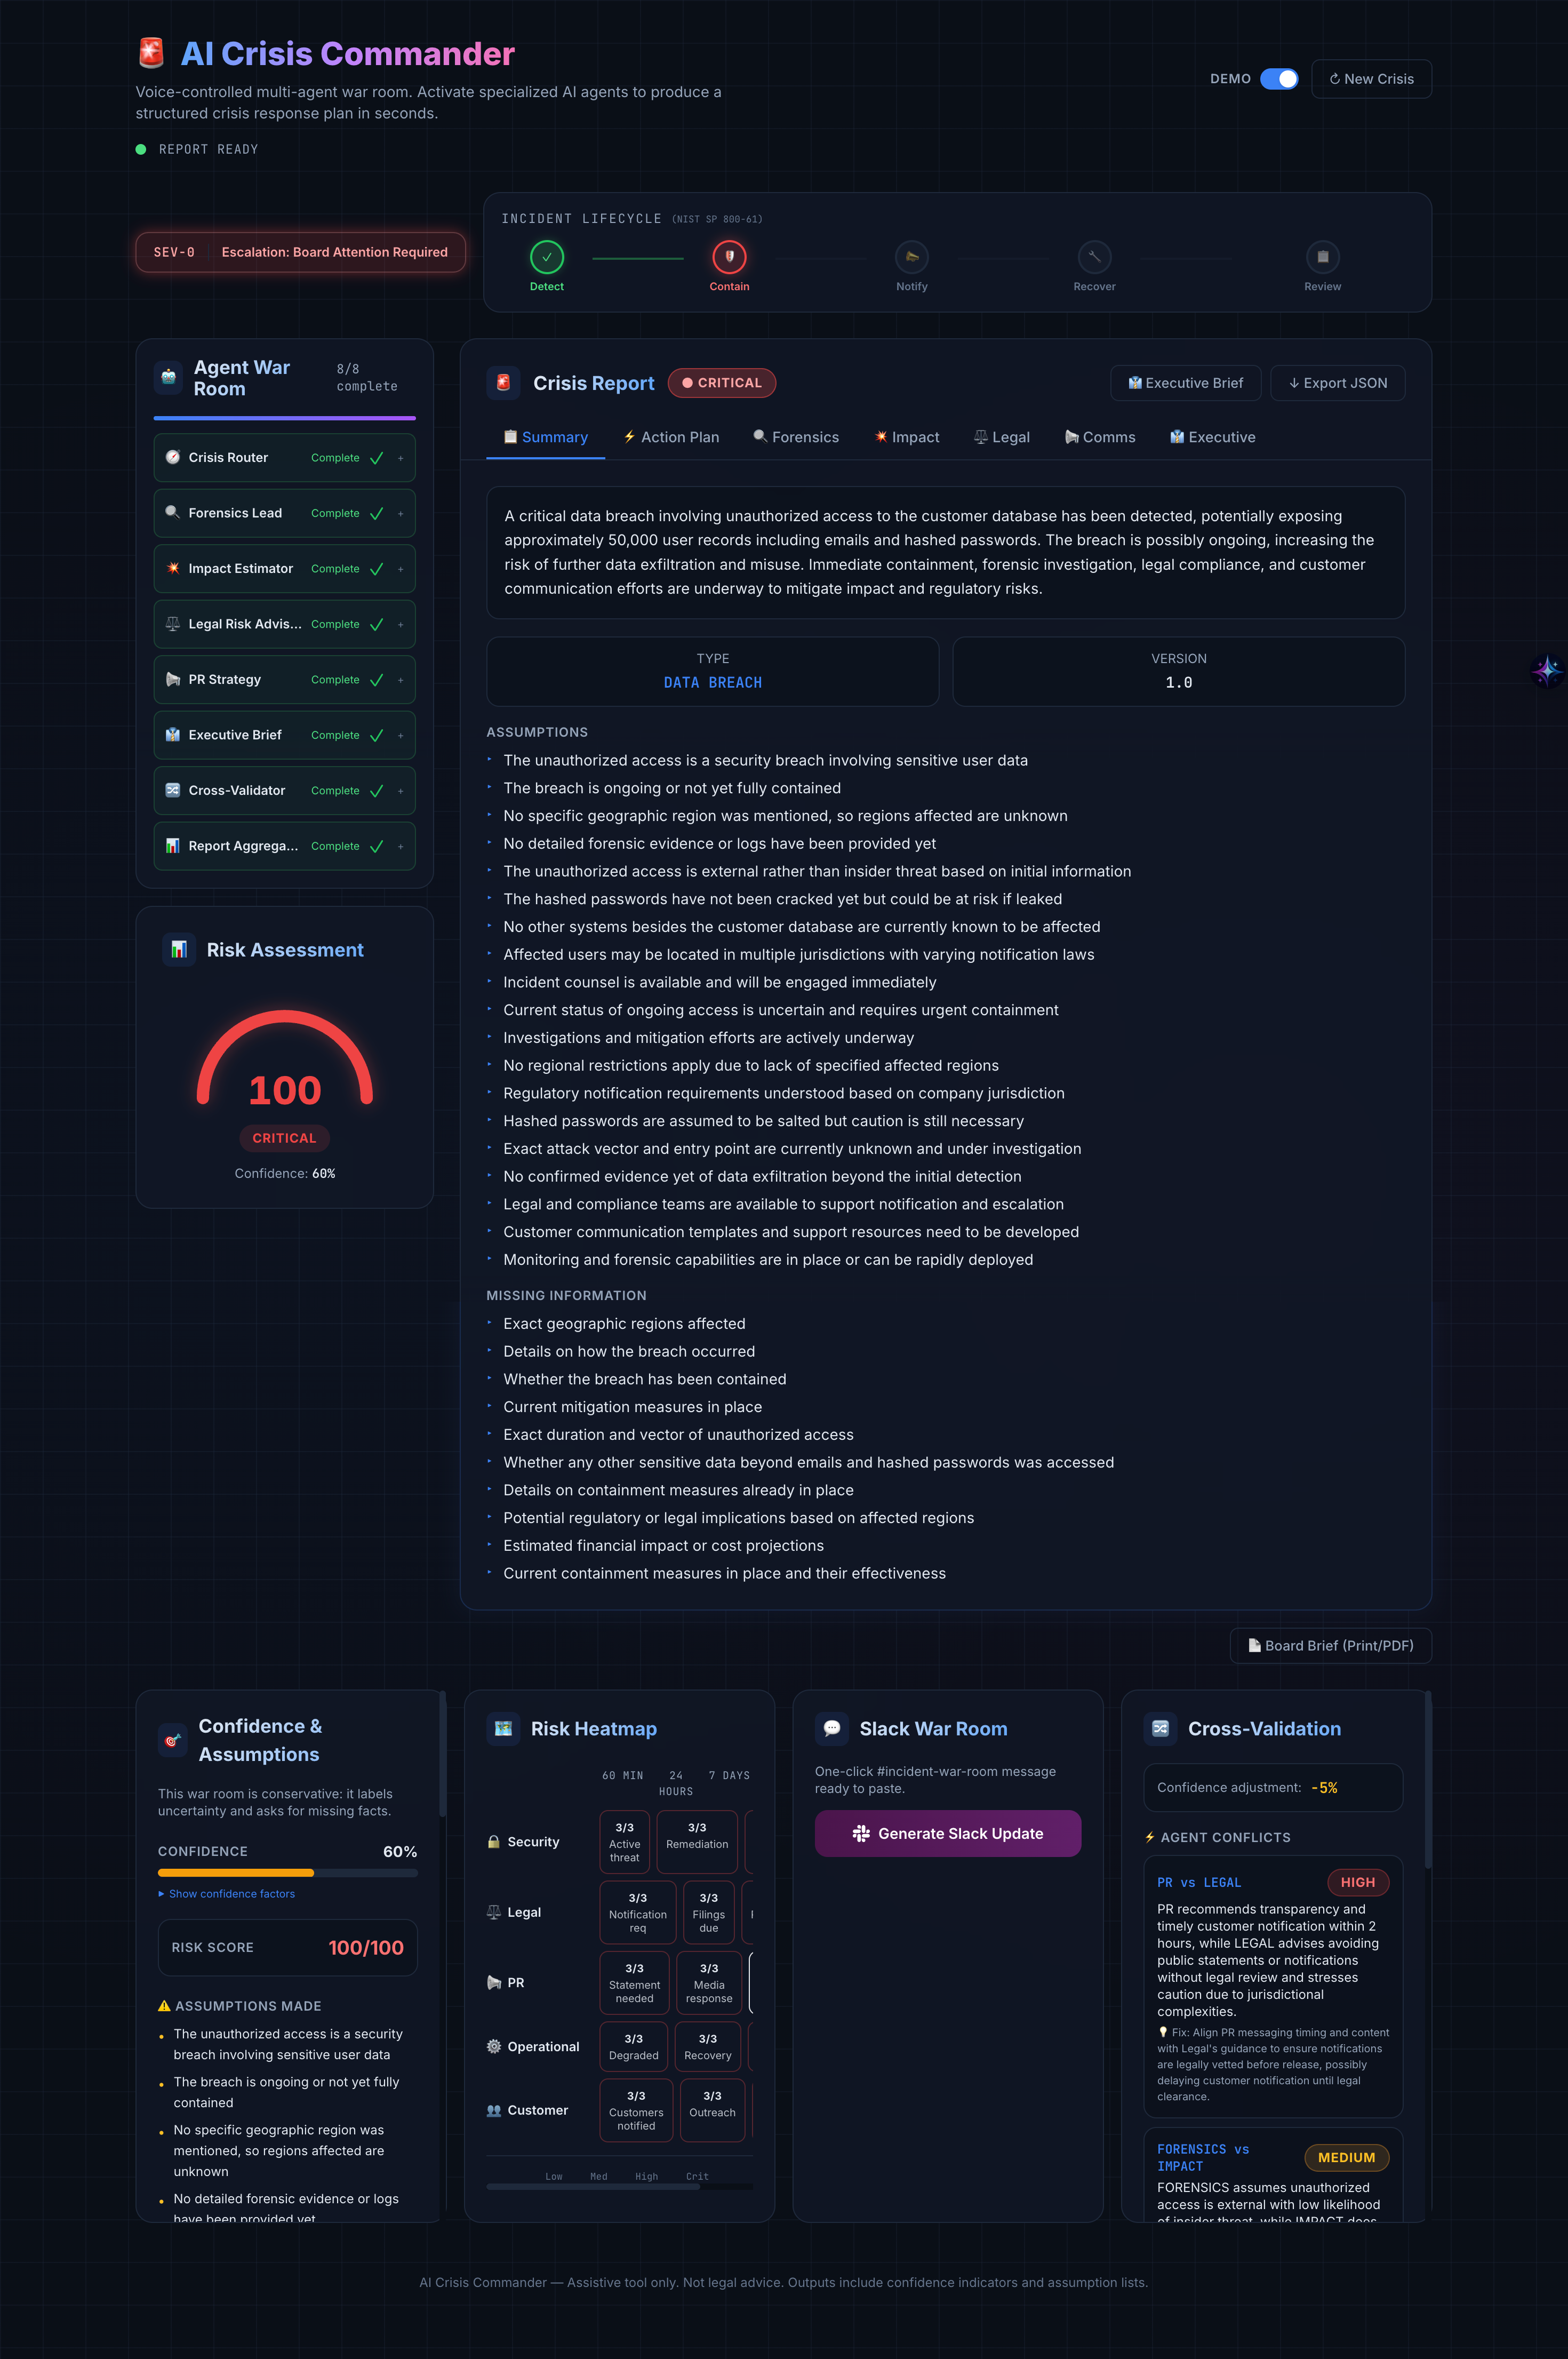This screenshot has height=2359, width=1568.
Task: Expand the Crisis Router agent row
Action: click(400, 458)
